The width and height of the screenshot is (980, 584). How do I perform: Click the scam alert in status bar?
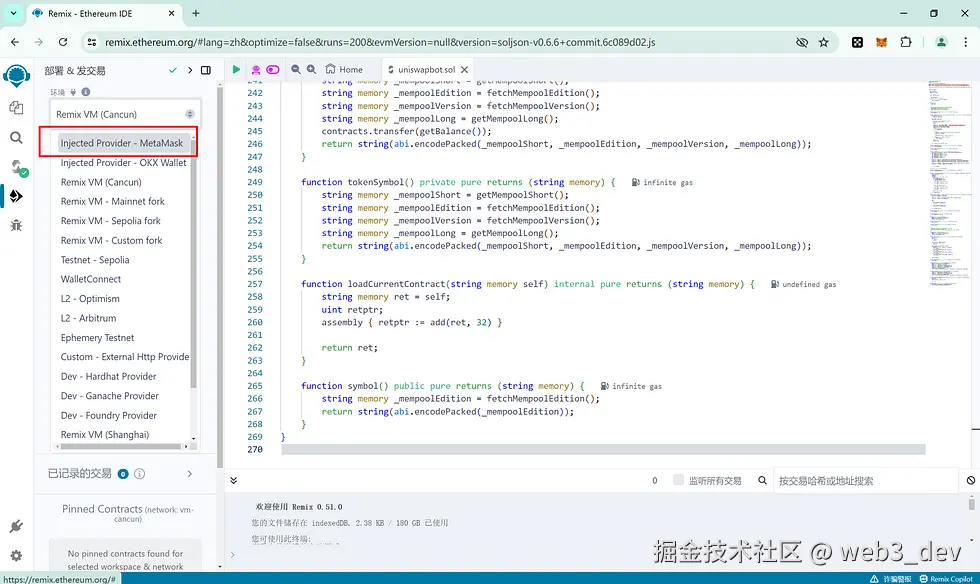coord(891,579)
